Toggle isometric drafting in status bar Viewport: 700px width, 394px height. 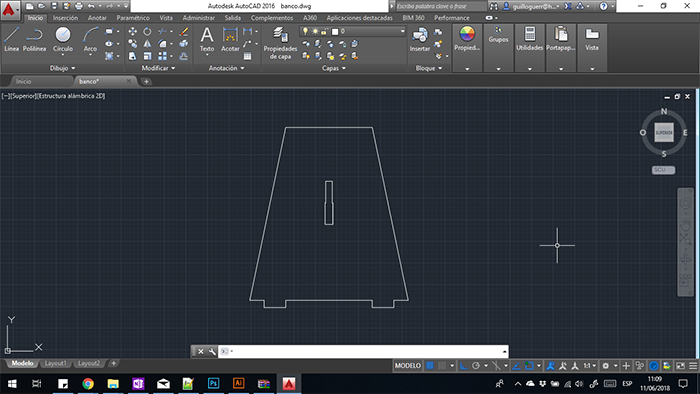pos(496,366)
